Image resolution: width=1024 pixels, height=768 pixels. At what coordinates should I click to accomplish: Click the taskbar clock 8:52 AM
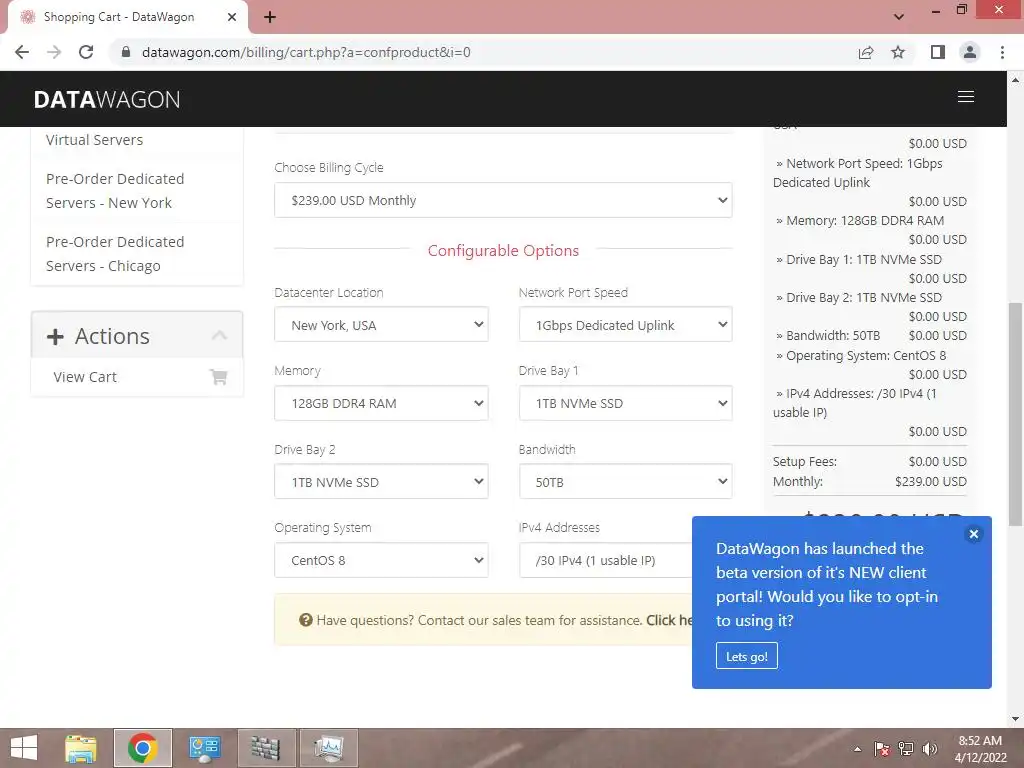pos(980,749)
